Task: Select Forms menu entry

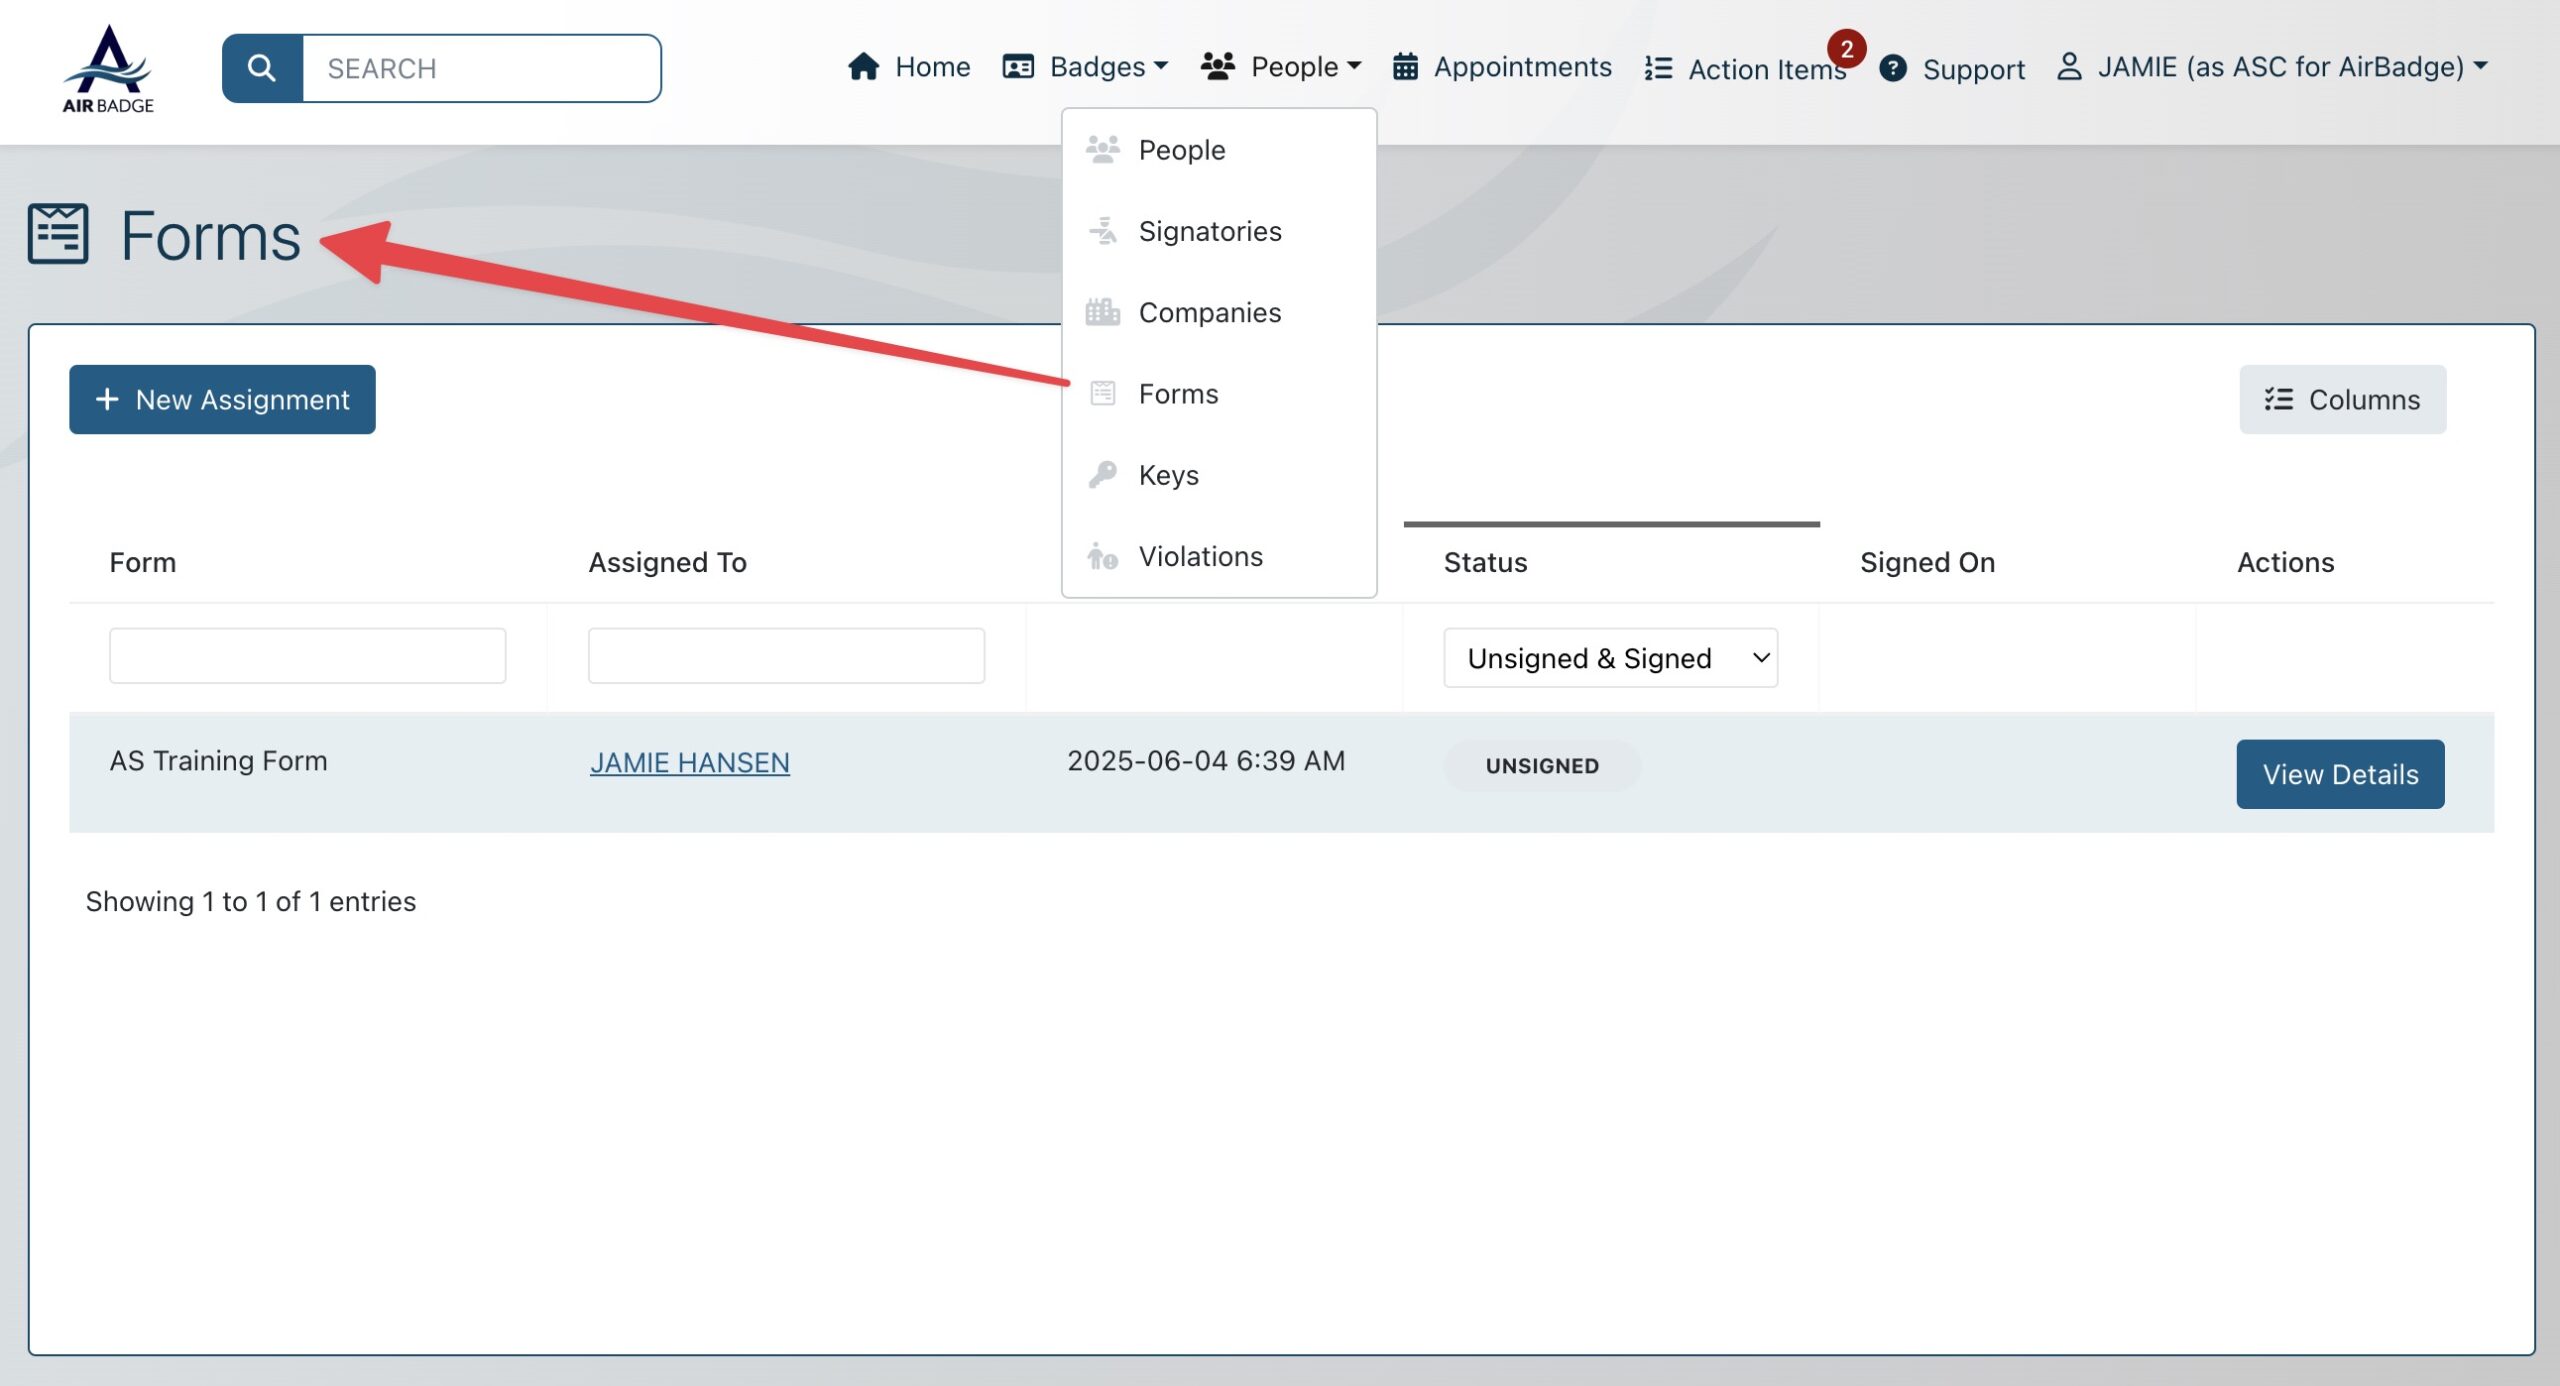Action: [x=1178, y=394]
